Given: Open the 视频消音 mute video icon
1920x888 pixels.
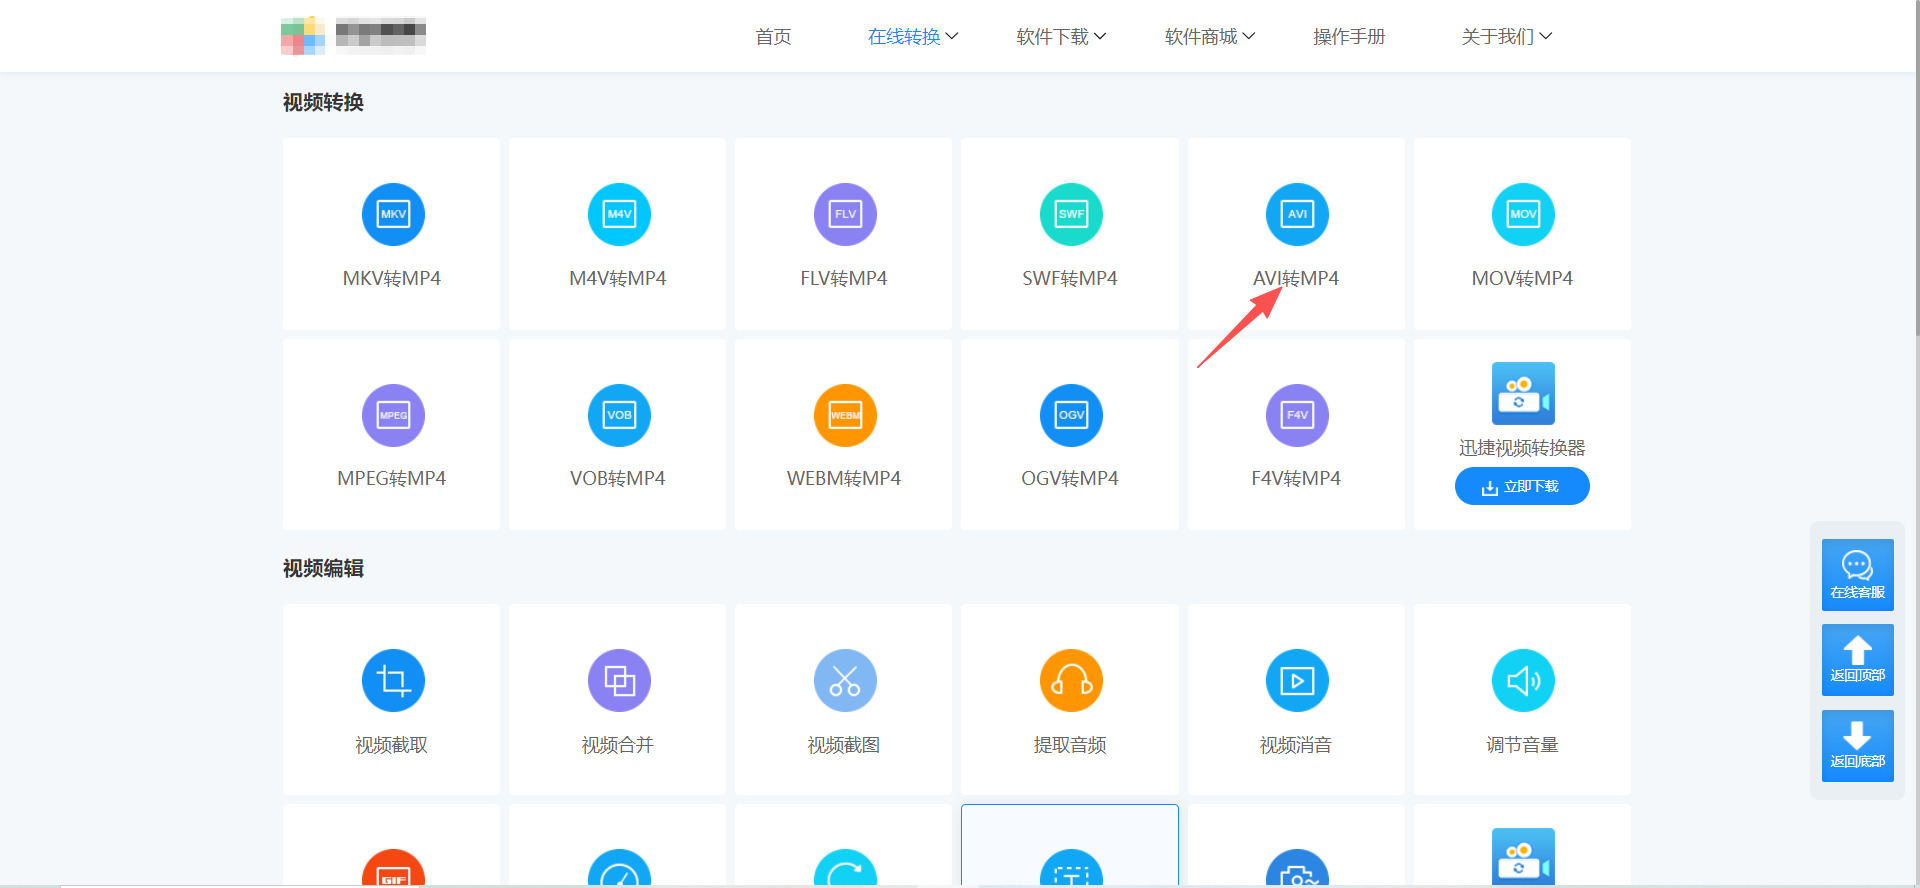Looking at the screenshot, I should pos(1297,681).
